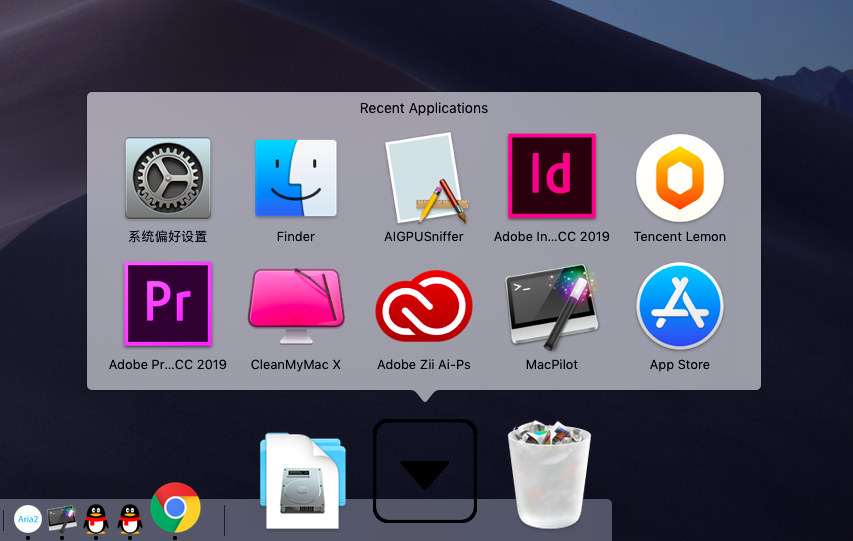The height and width of the screenshot is (541, 853).
Task: Open the hard disk folder stack in Dock
Action: pyautogui.click(x=302, y=480)
